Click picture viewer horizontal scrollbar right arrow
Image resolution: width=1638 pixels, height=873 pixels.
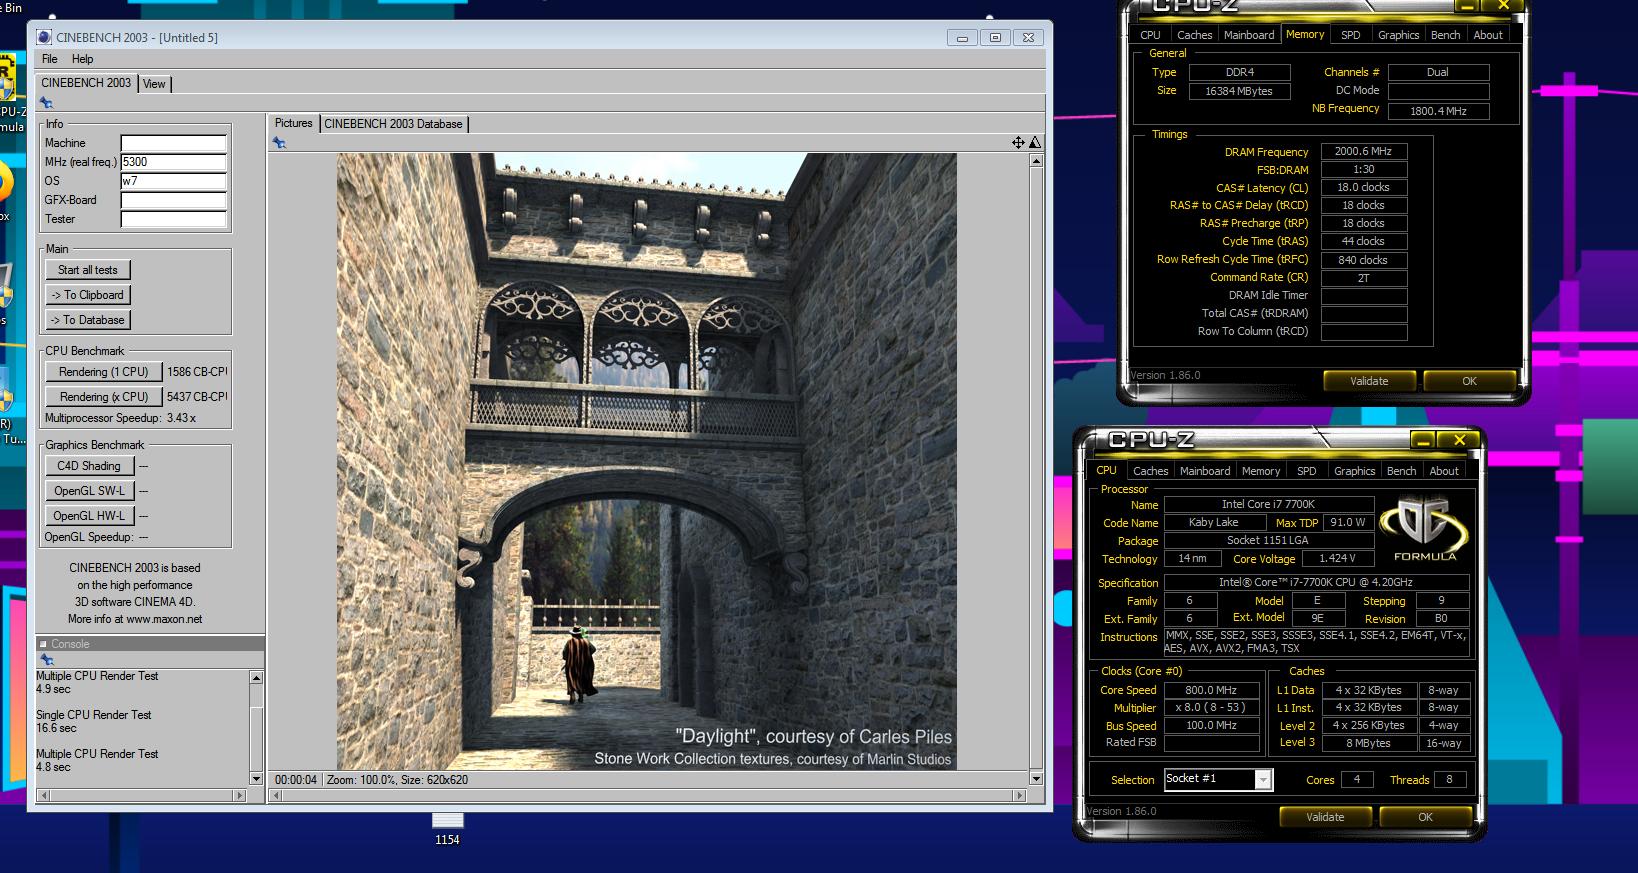tap(1020, 796)
